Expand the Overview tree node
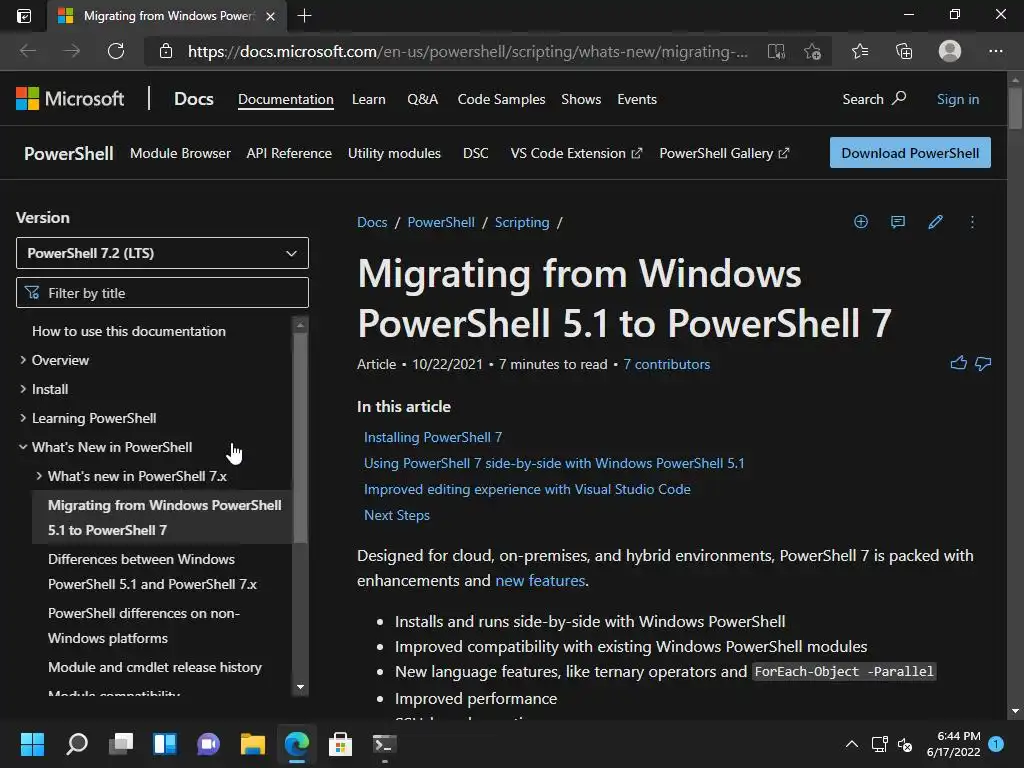 coord(23,360)
